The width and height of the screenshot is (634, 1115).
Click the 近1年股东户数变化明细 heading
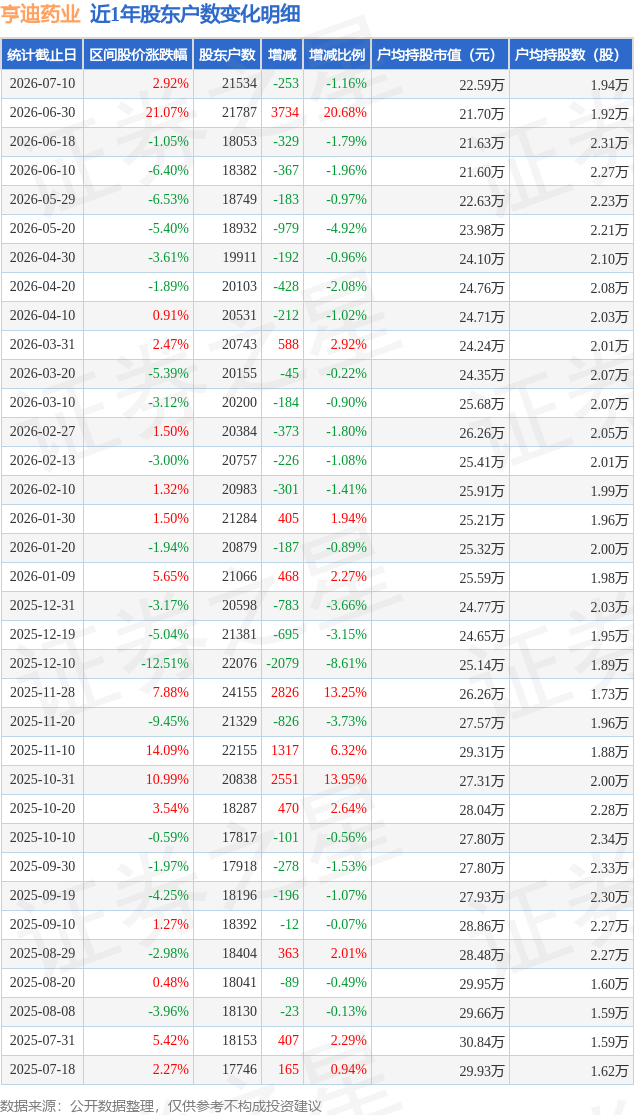pyautogui.click(x=195, y=14)
